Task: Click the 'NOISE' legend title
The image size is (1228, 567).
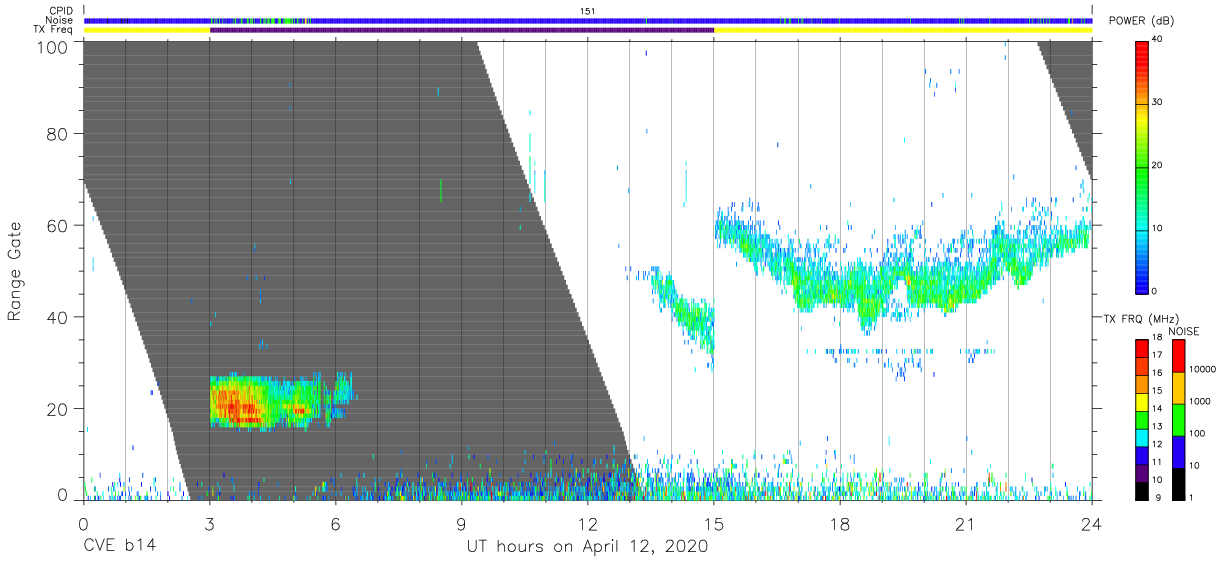Action: click(1183, 331)
